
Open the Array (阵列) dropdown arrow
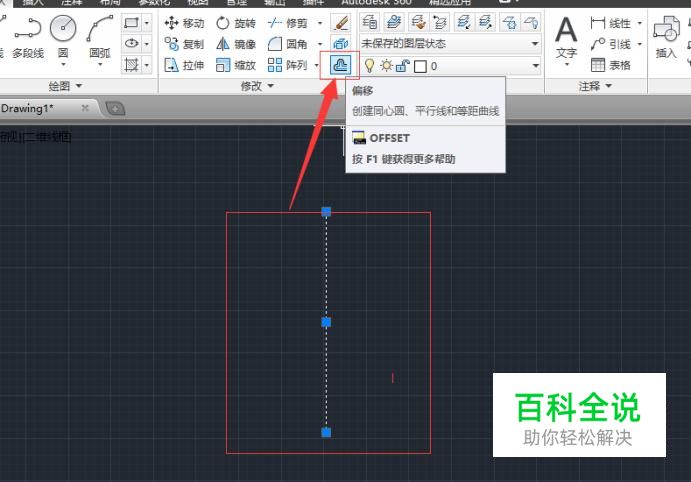tap(316, 65)
